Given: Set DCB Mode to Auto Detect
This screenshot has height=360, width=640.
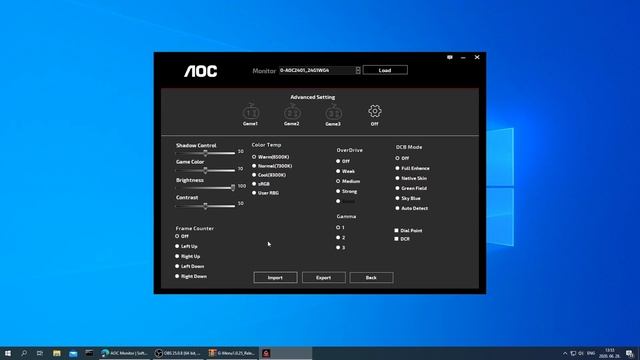Looking at the screenshot, I should (x=411, y=208).
